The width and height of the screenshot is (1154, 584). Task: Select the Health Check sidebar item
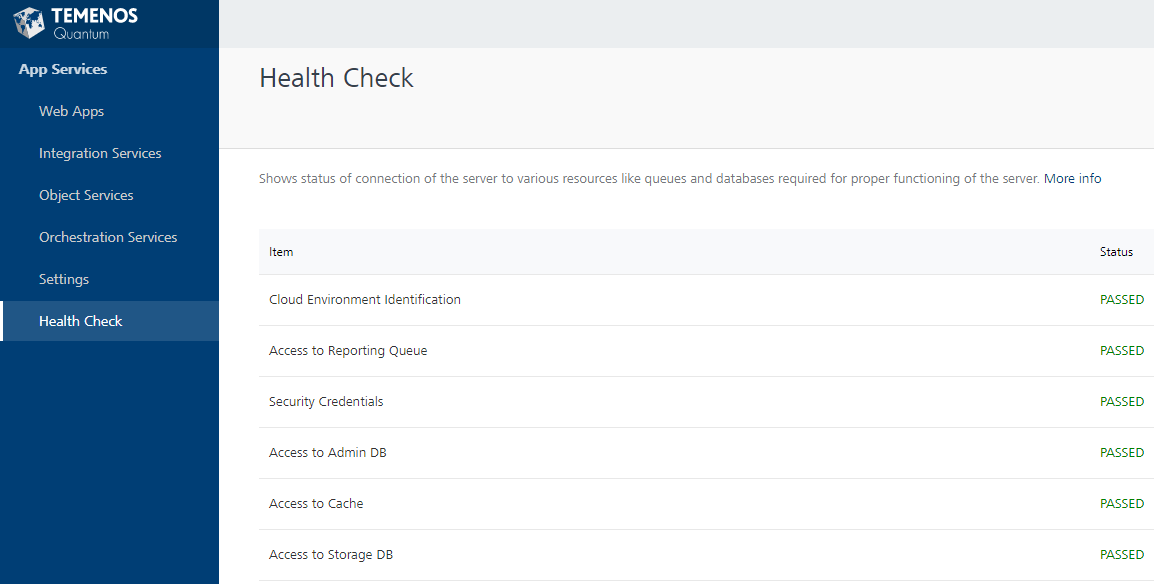pos(110,321)
